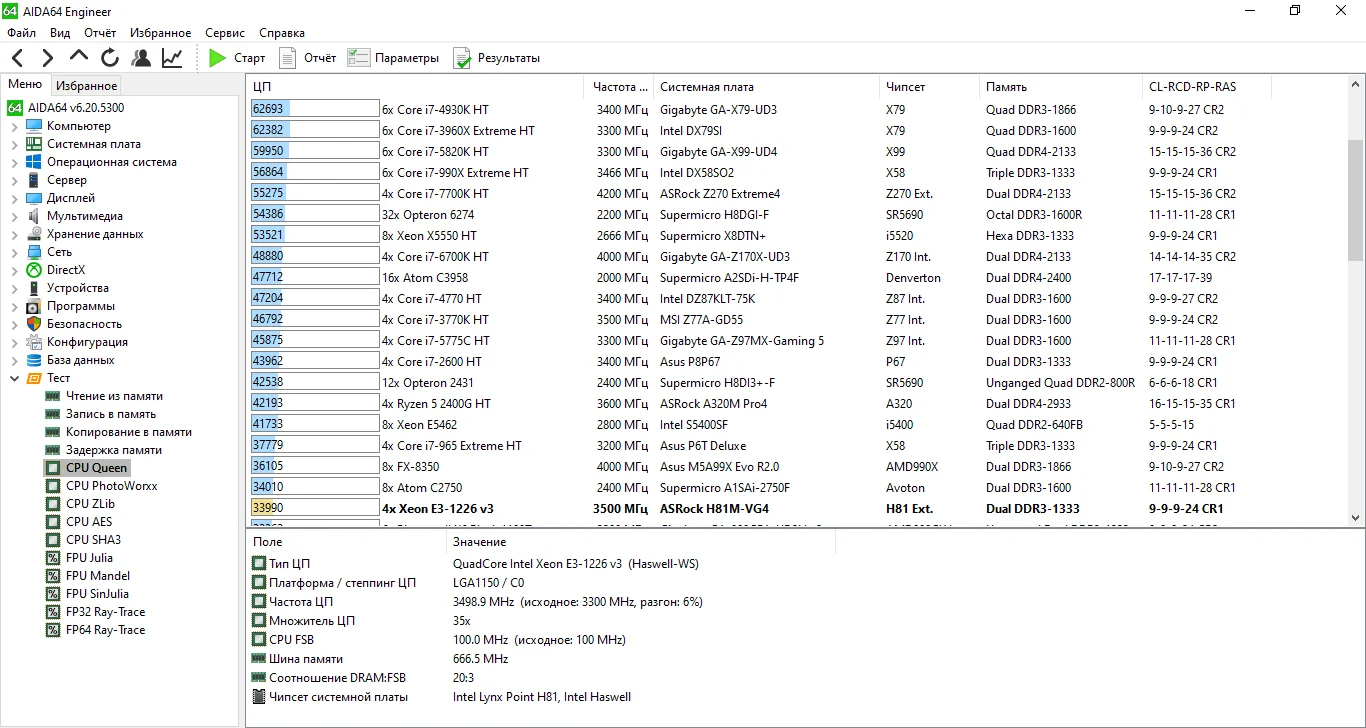Go up one level with the up arrow icon
This screenshot has height=728, width=1366.
coord(79,58)
